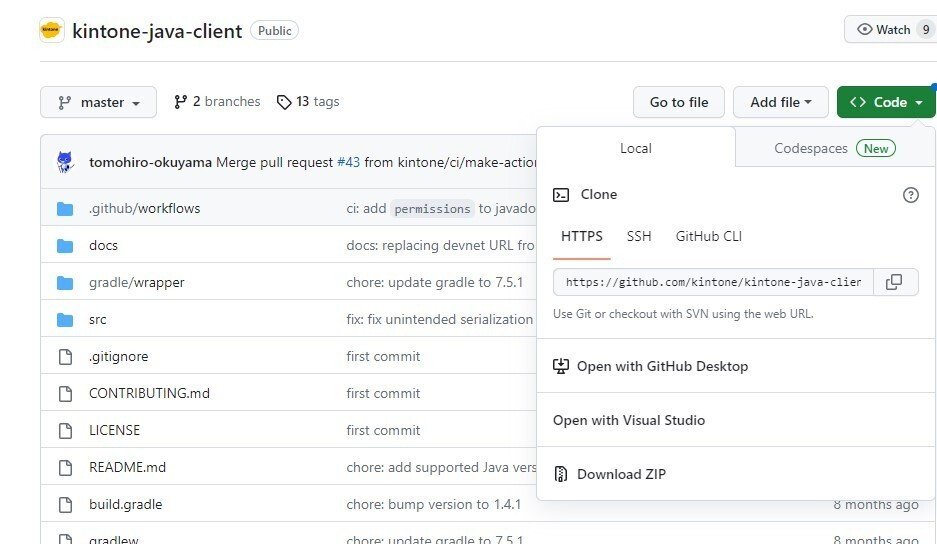Open the master branch dropdown

point(98,102)
